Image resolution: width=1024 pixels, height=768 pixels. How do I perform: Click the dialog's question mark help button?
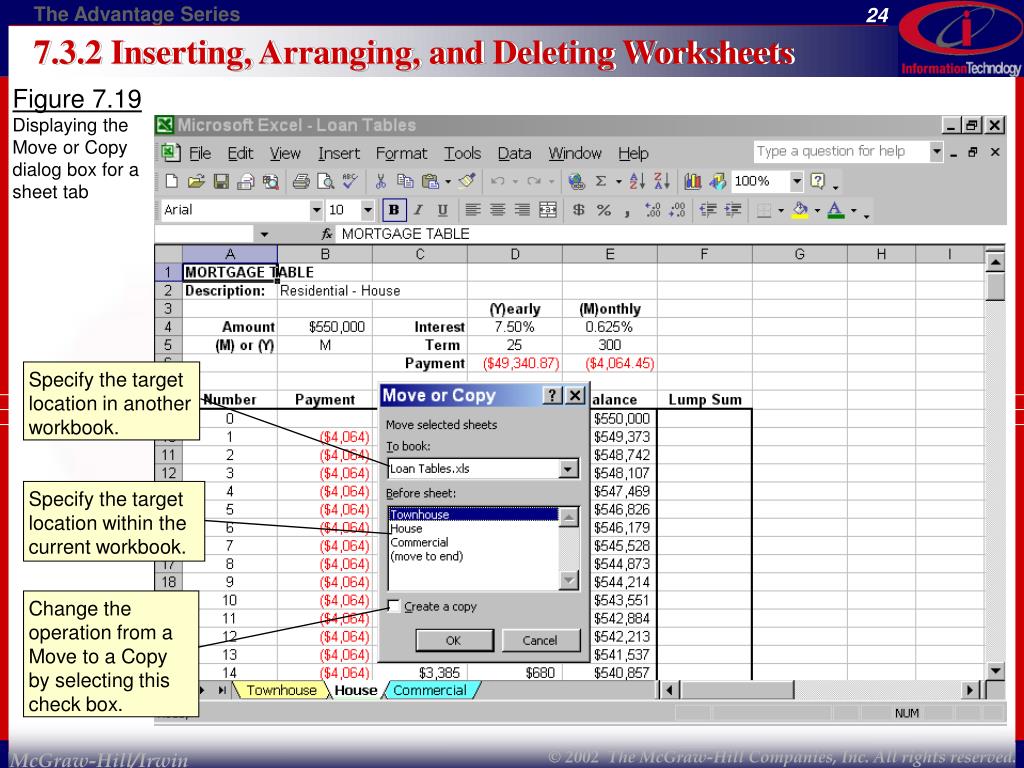(552, 395)
